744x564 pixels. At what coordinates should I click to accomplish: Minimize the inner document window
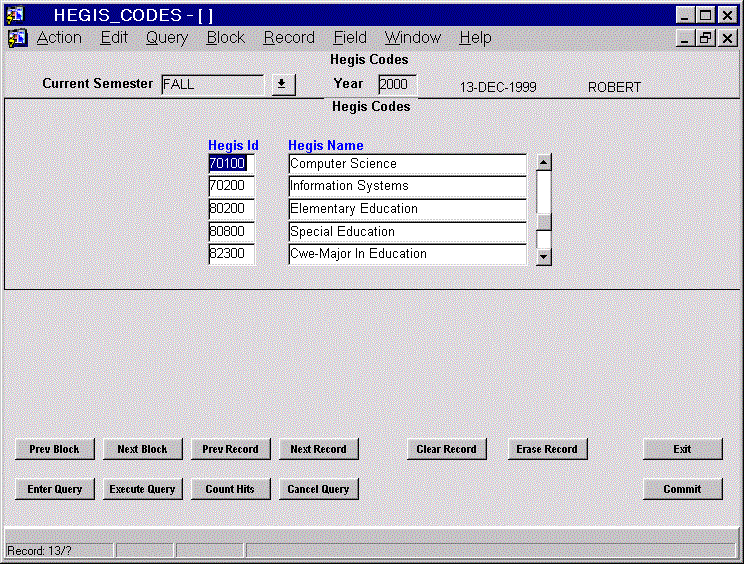pyautogui.click(x=685, y=38)
